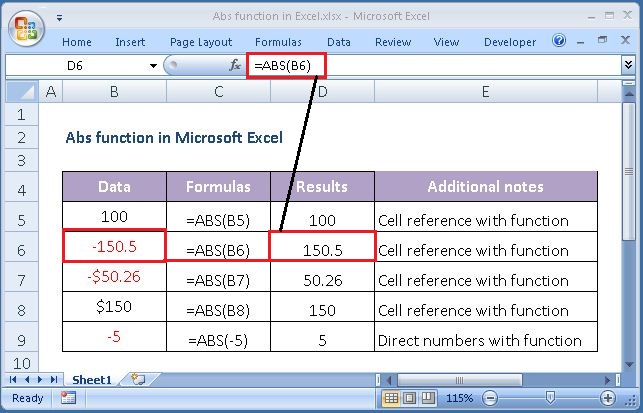Click the Zoom In plus button
The height and width of the screenshot is (413, 643).
click(x=607, y=398)
